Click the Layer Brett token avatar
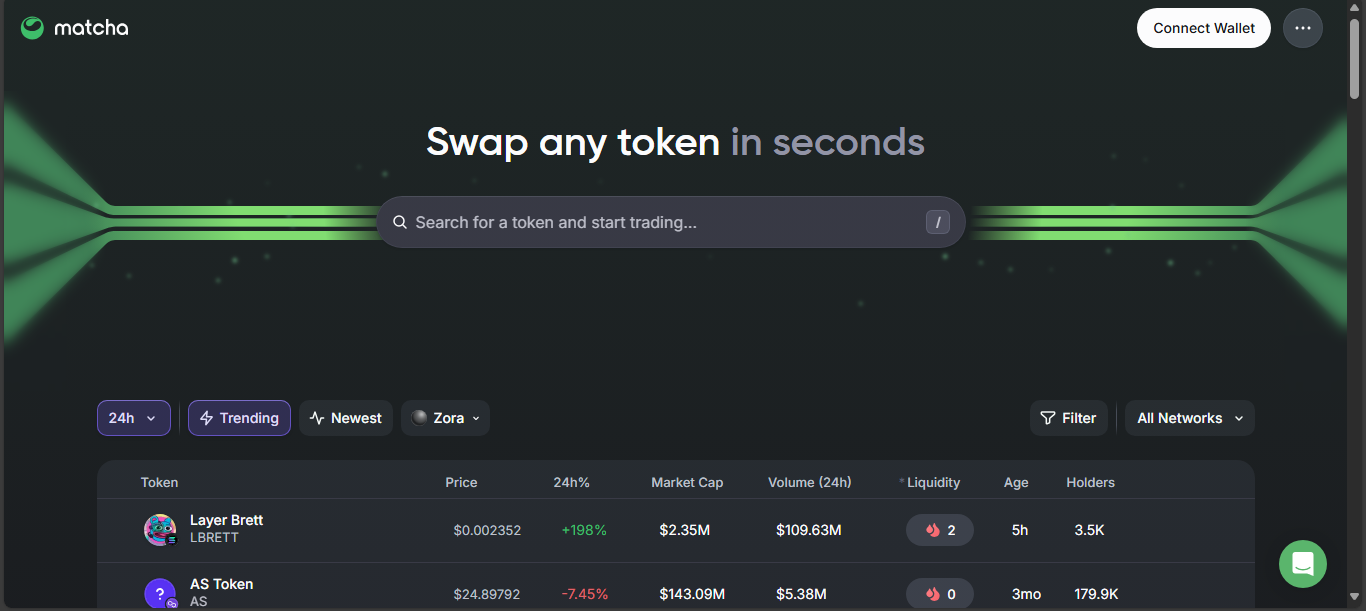Viewport: 1366px width, 611px height. click(160, 530)
